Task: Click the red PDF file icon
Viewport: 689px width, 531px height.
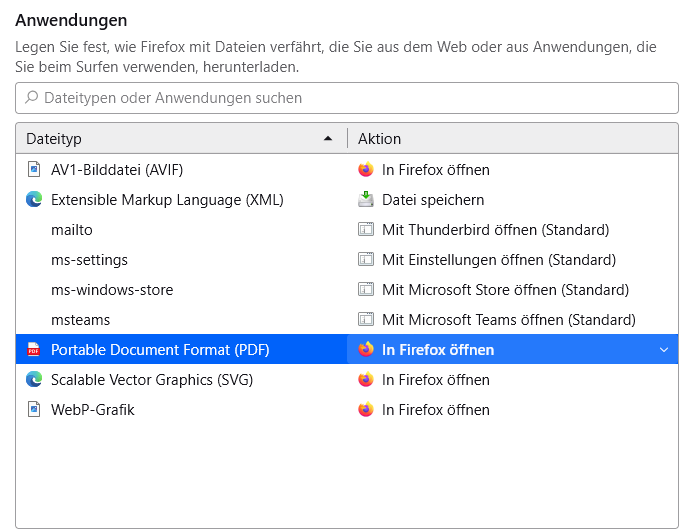Action: point(34,350)
